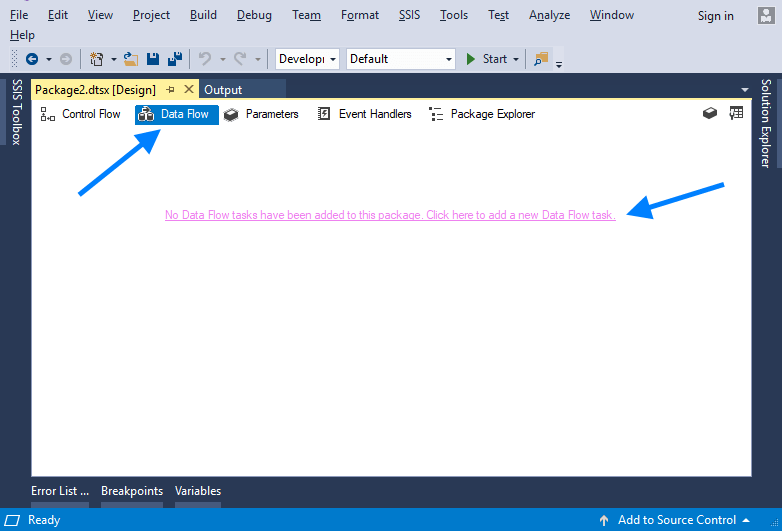Expand the Default platform dropdown
782x531 pixels.
pos(400,59)
